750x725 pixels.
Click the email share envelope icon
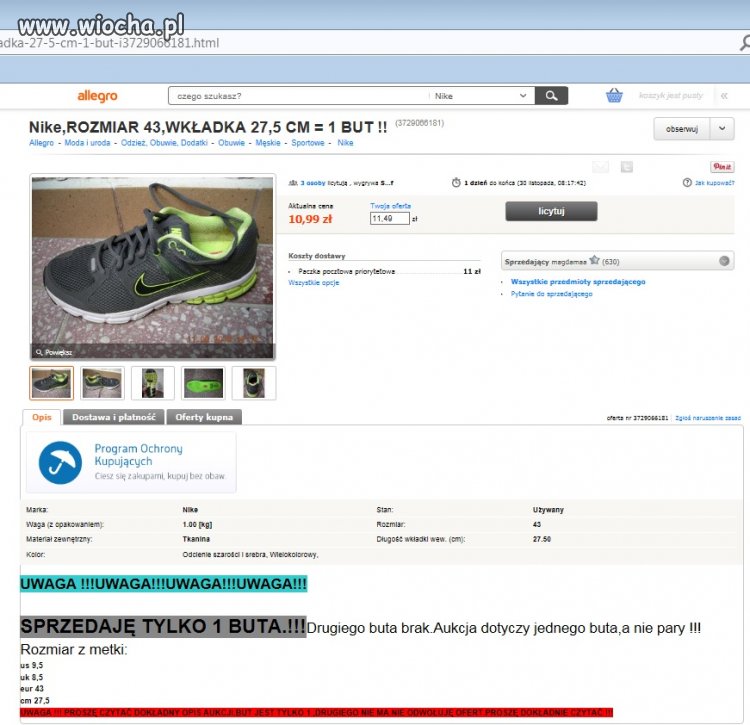pos(601,166)
